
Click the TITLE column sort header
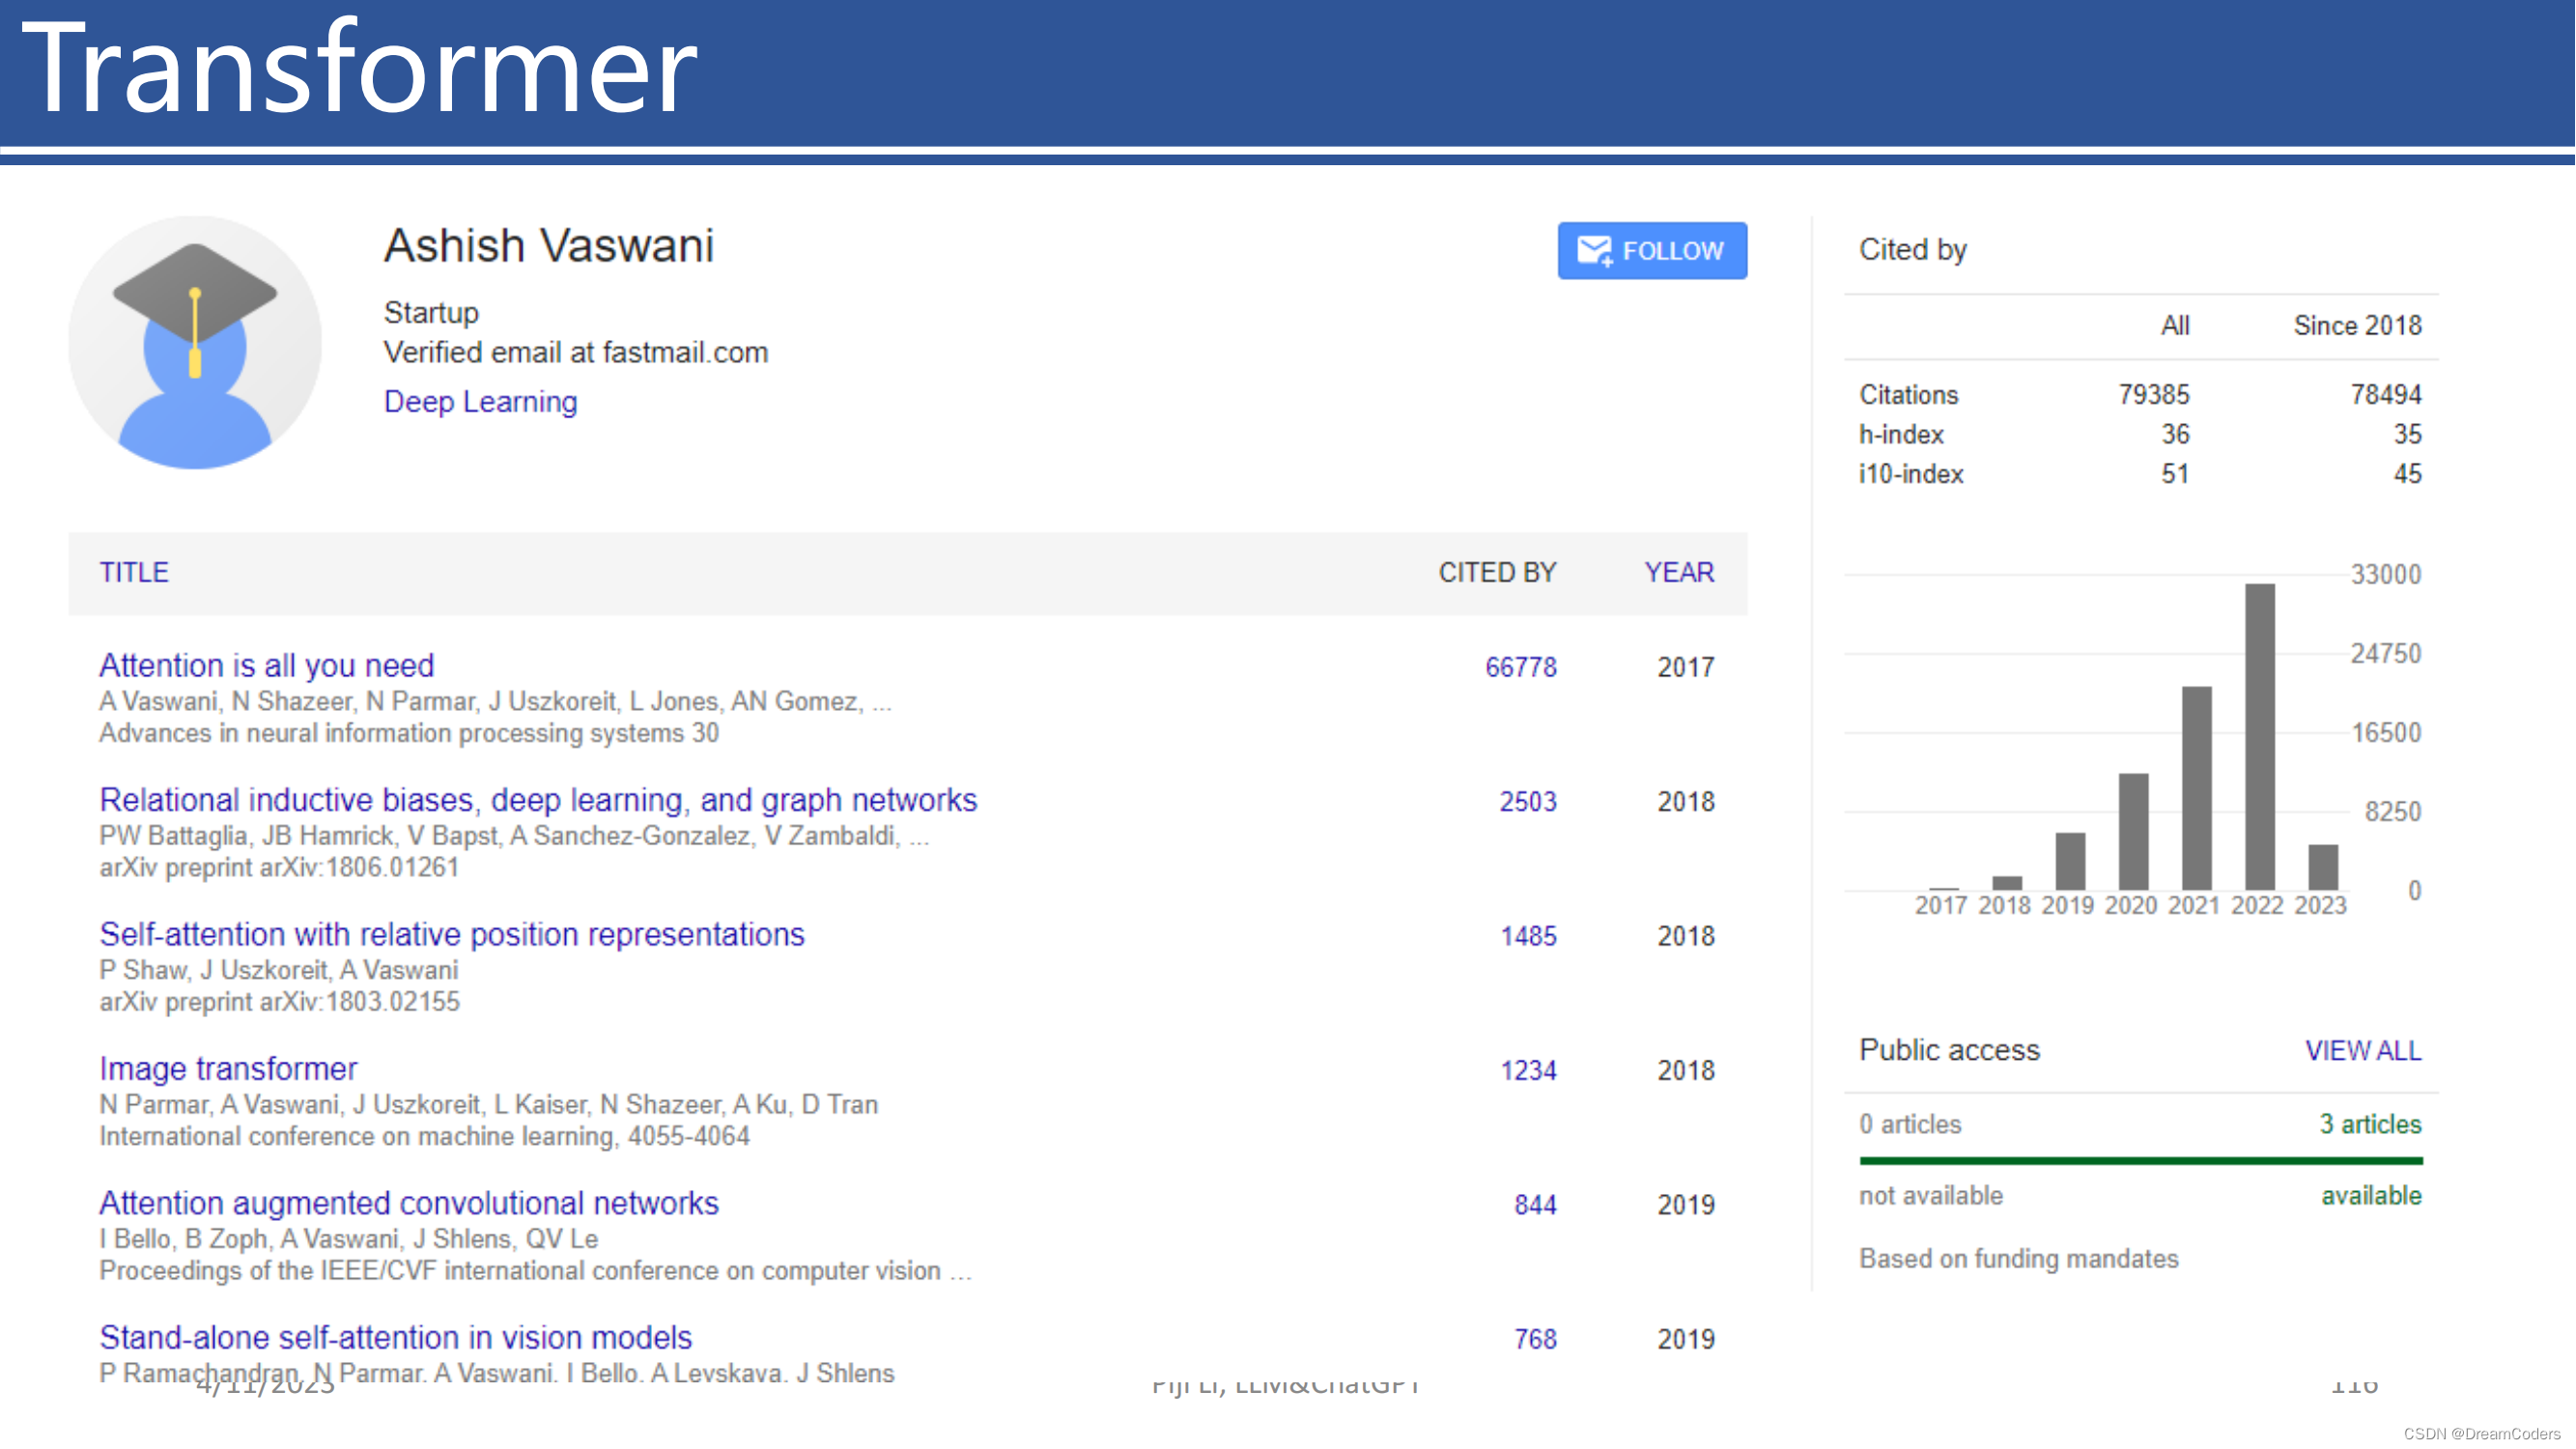(x=132, y=572)
